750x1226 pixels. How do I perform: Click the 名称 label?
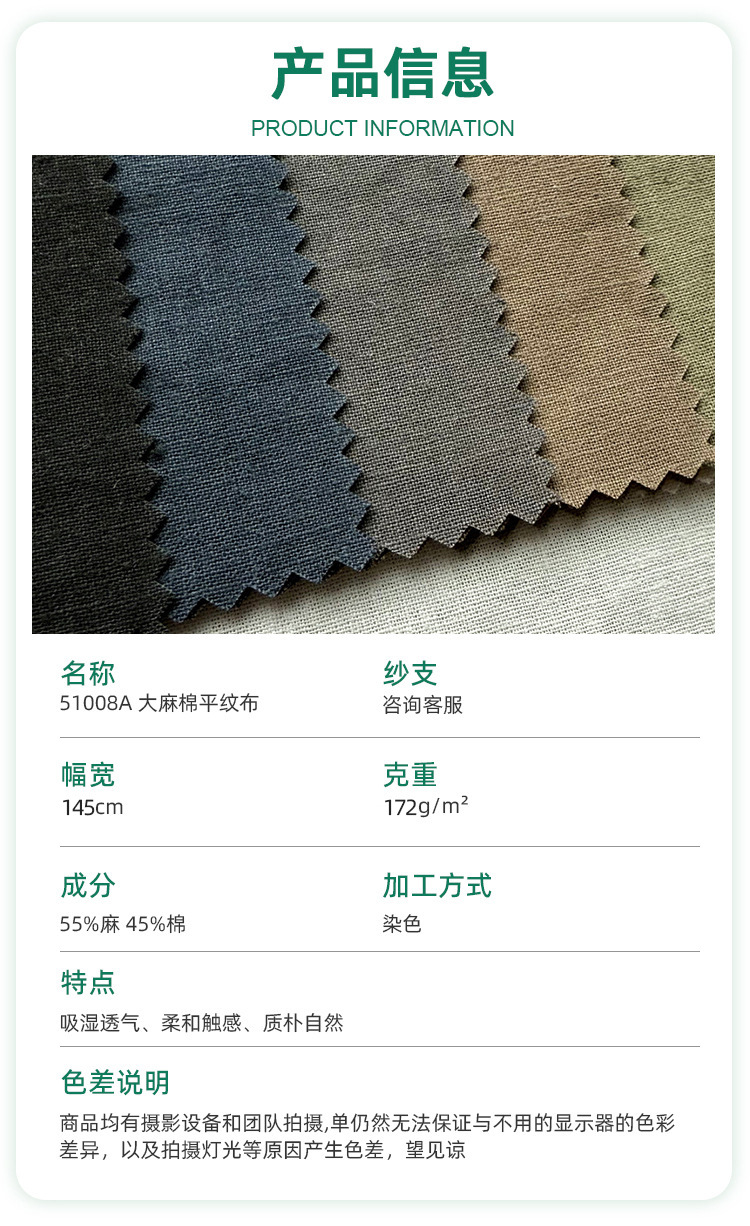[88, 672]
